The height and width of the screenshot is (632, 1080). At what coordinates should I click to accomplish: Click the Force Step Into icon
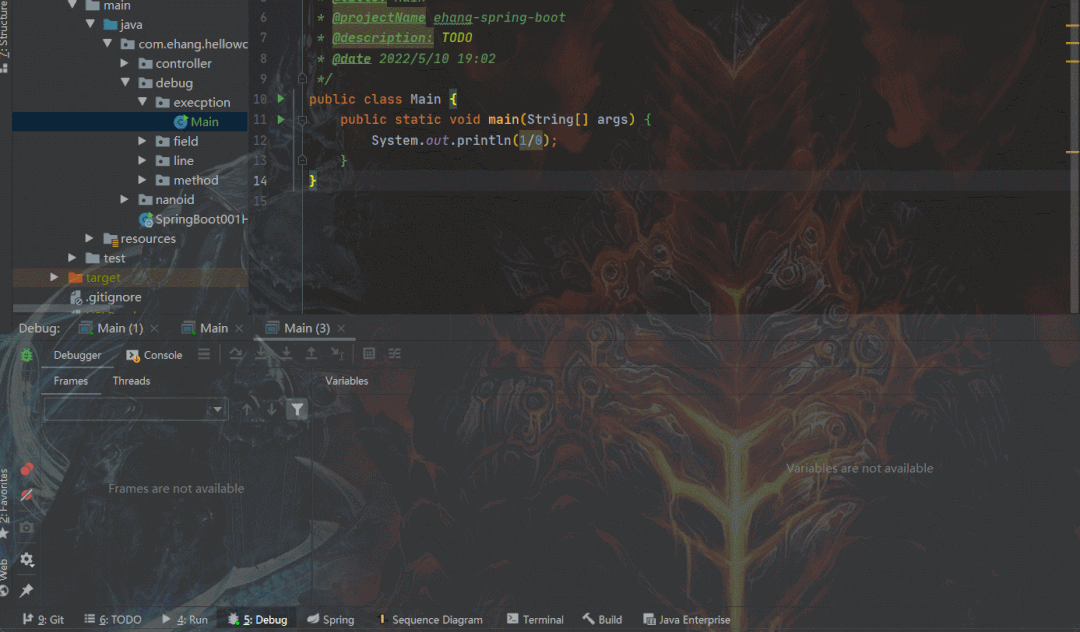tap(286, 354)
